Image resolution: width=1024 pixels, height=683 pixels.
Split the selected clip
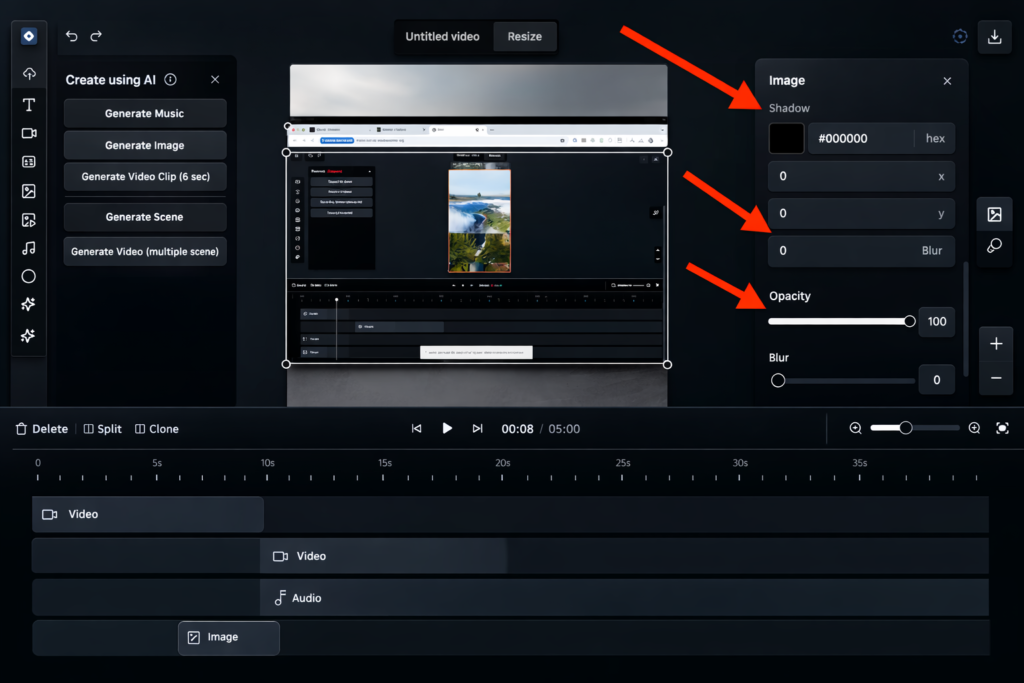(x=102, y=429)
